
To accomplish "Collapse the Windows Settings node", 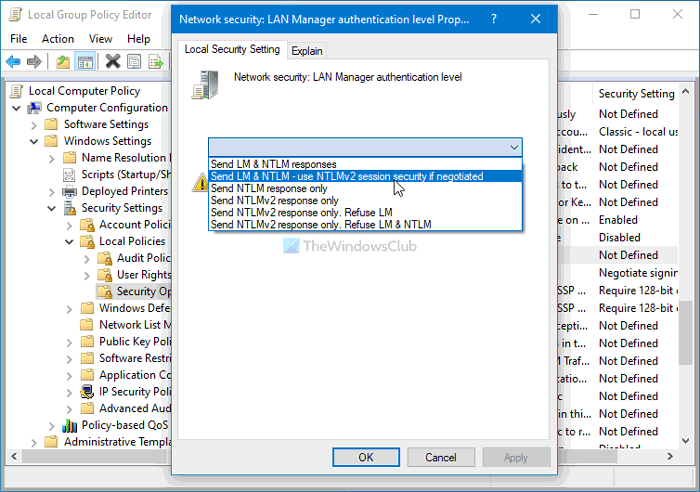I will click(34, 142).
